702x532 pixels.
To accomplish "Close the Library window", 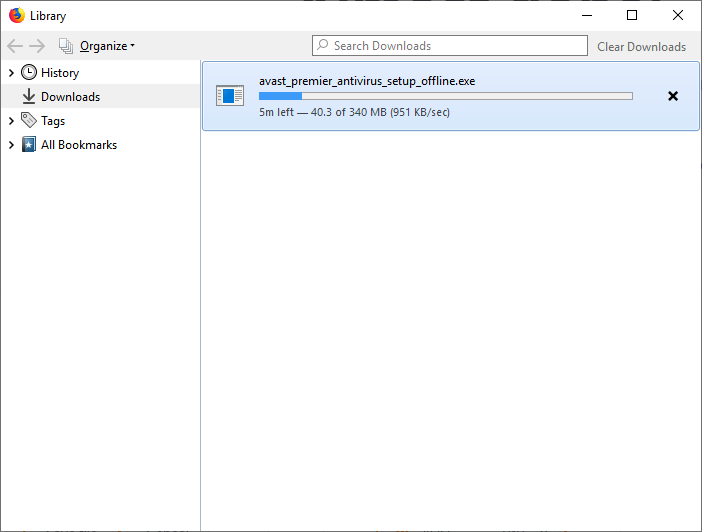I will click(678, 15).
